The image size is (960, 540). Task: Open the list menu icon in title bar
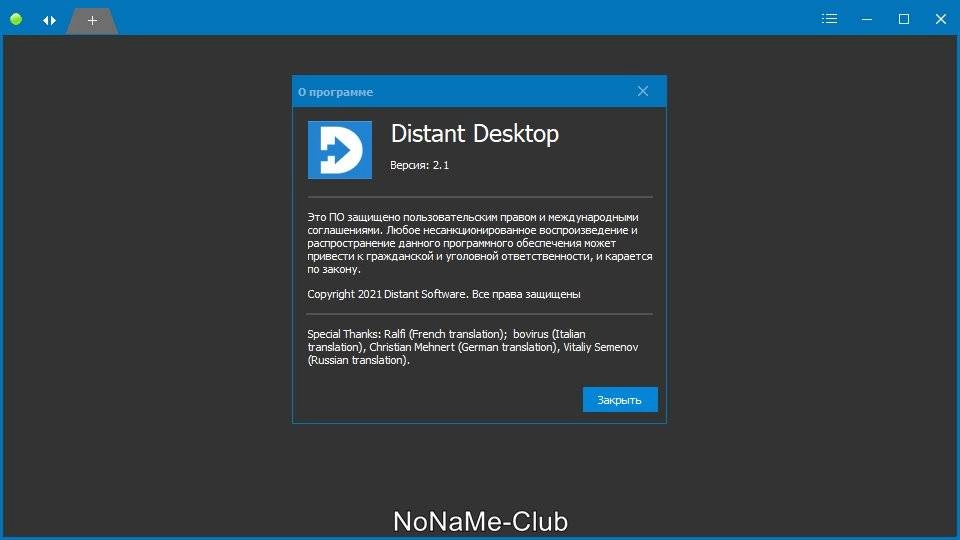coord(830,19)
